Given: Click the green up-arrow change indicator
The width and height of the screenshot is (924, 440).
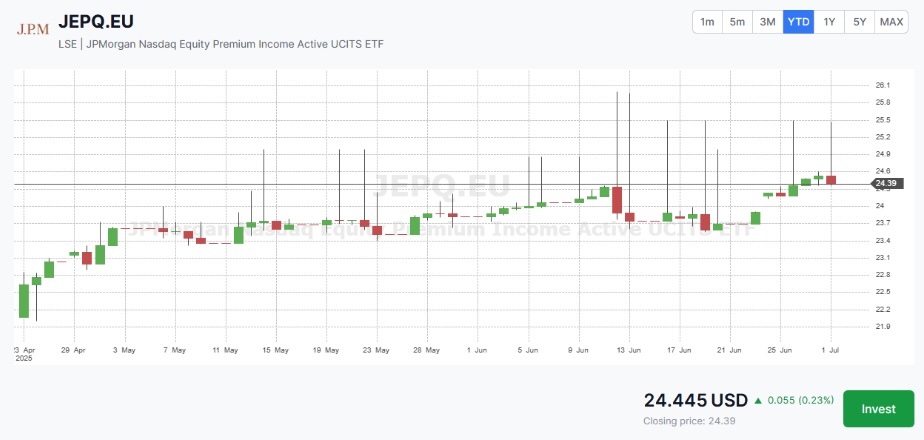Looking at the screenshot, I should (x=758, y=401).
